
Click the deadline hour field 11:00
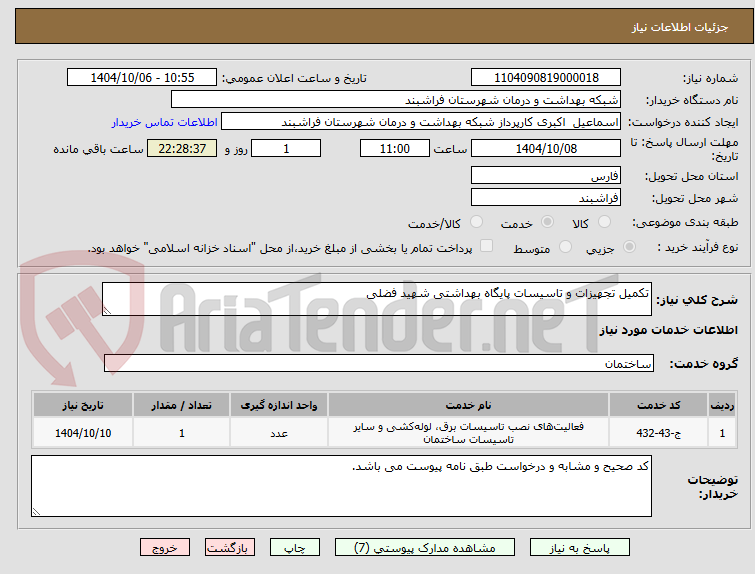pyautogui.click(x=395, y=148)
